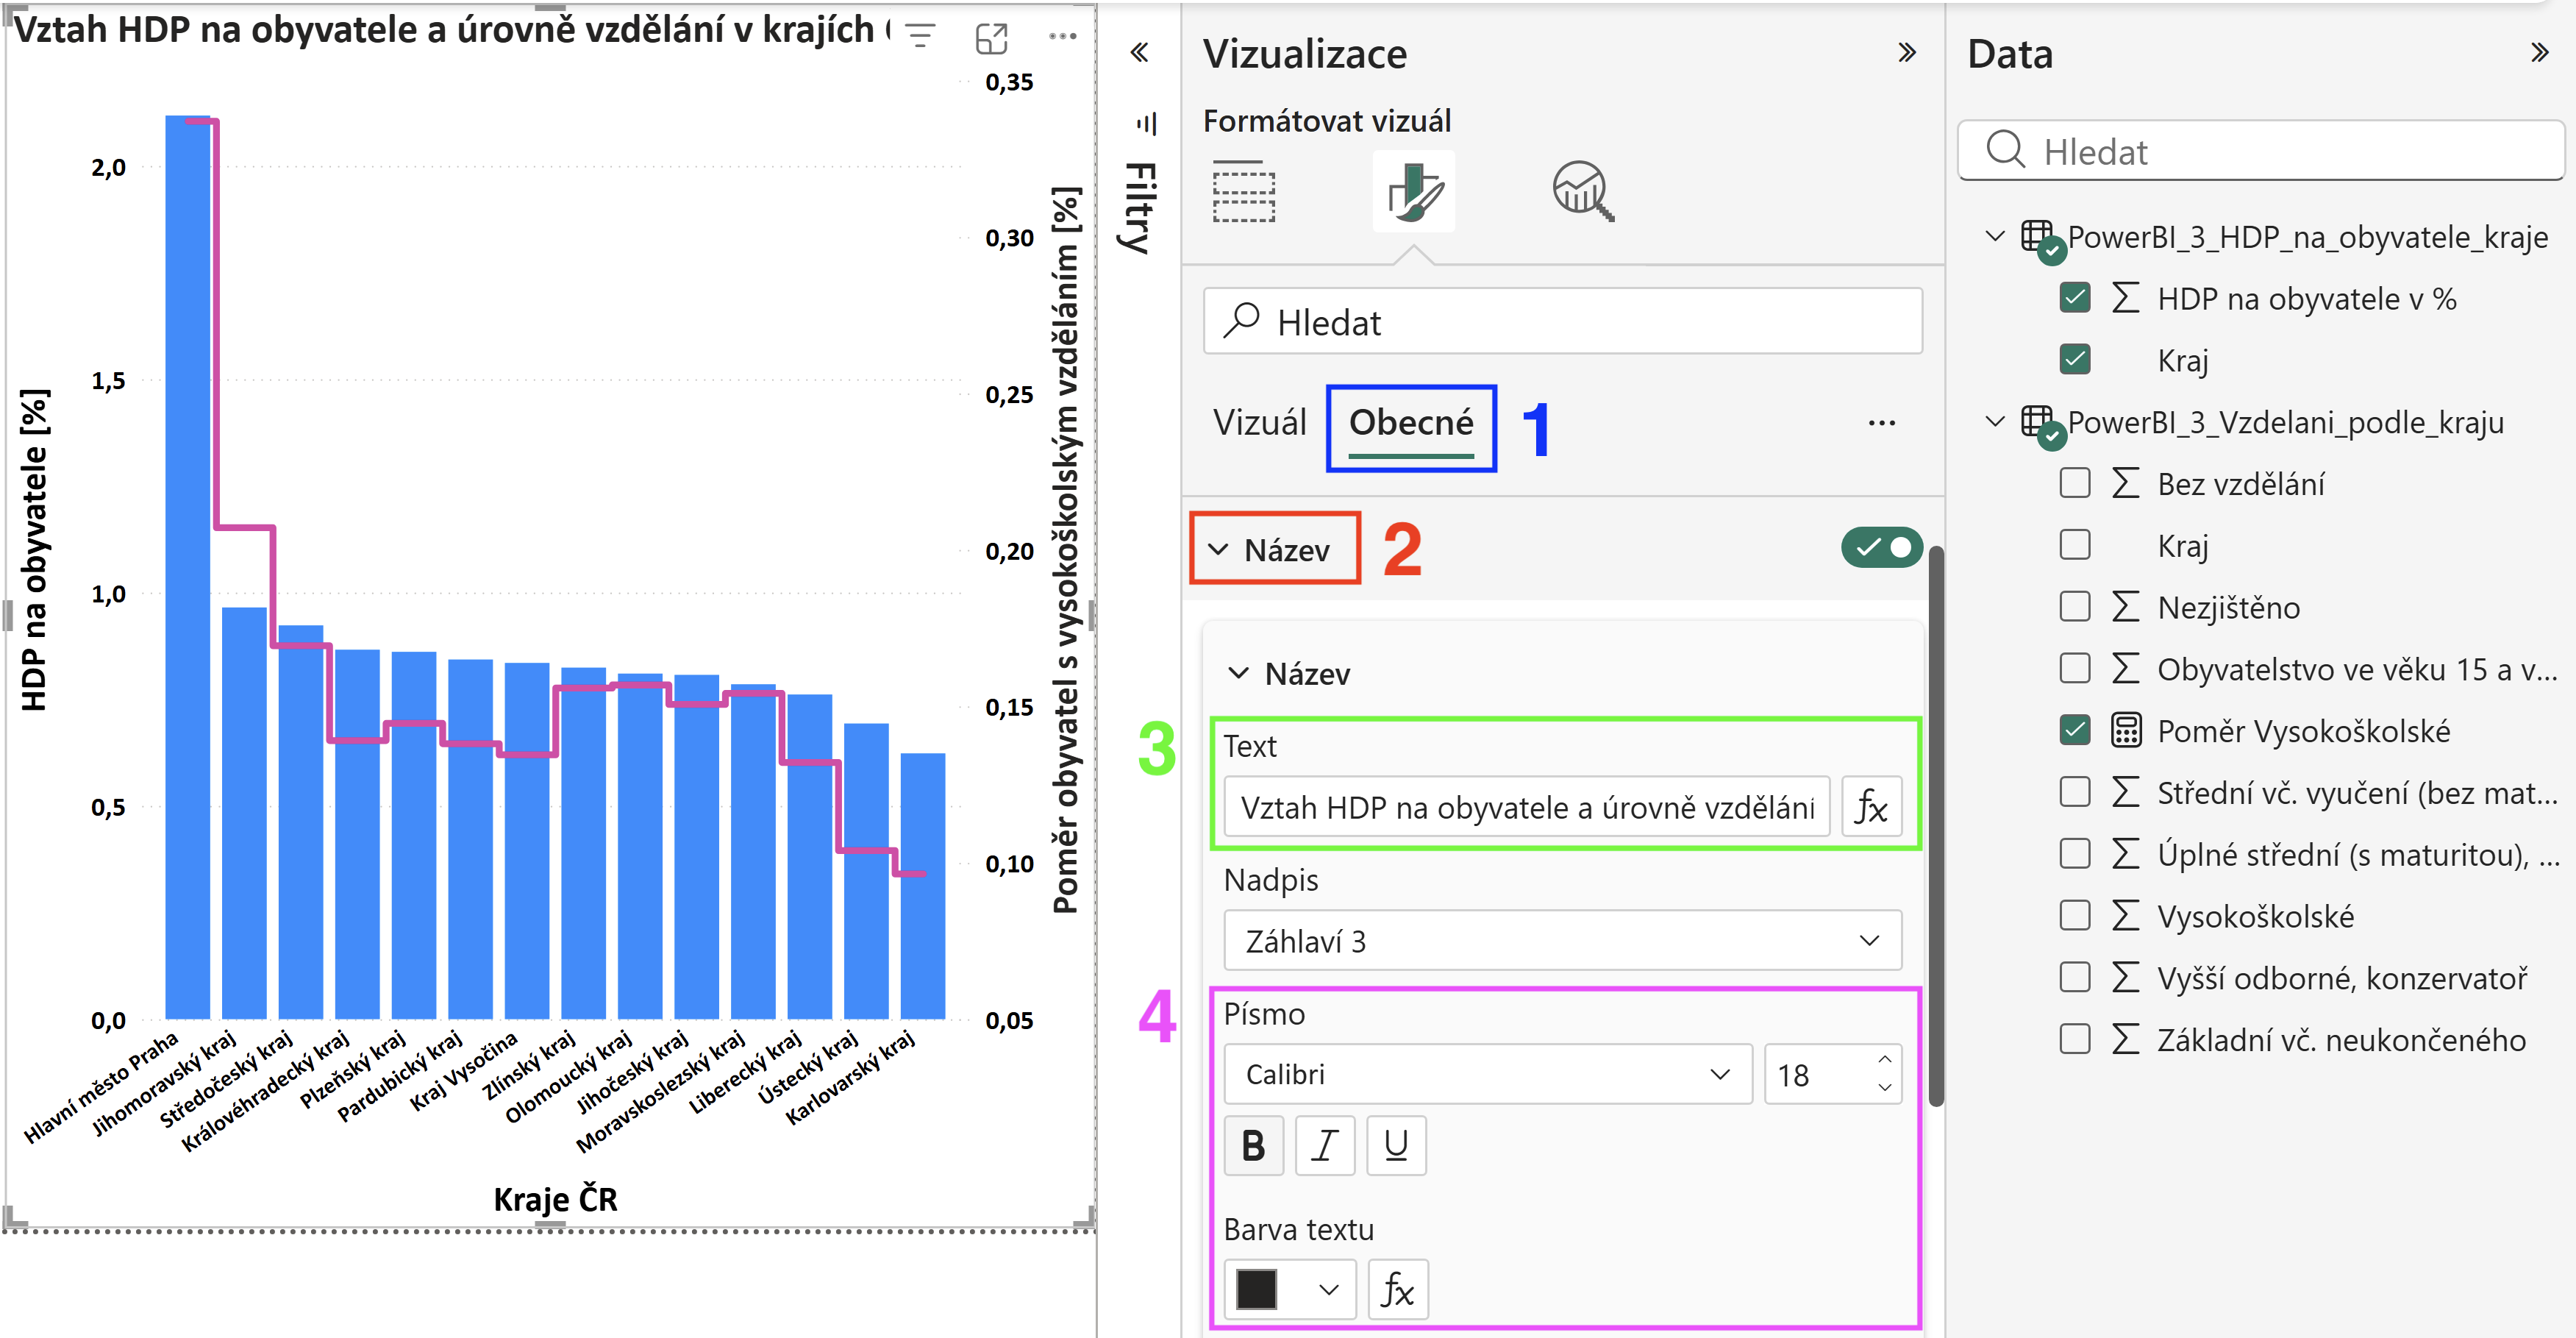Collapse the outer Název section chevron

pyautogui.click(x=1218, y=549)
